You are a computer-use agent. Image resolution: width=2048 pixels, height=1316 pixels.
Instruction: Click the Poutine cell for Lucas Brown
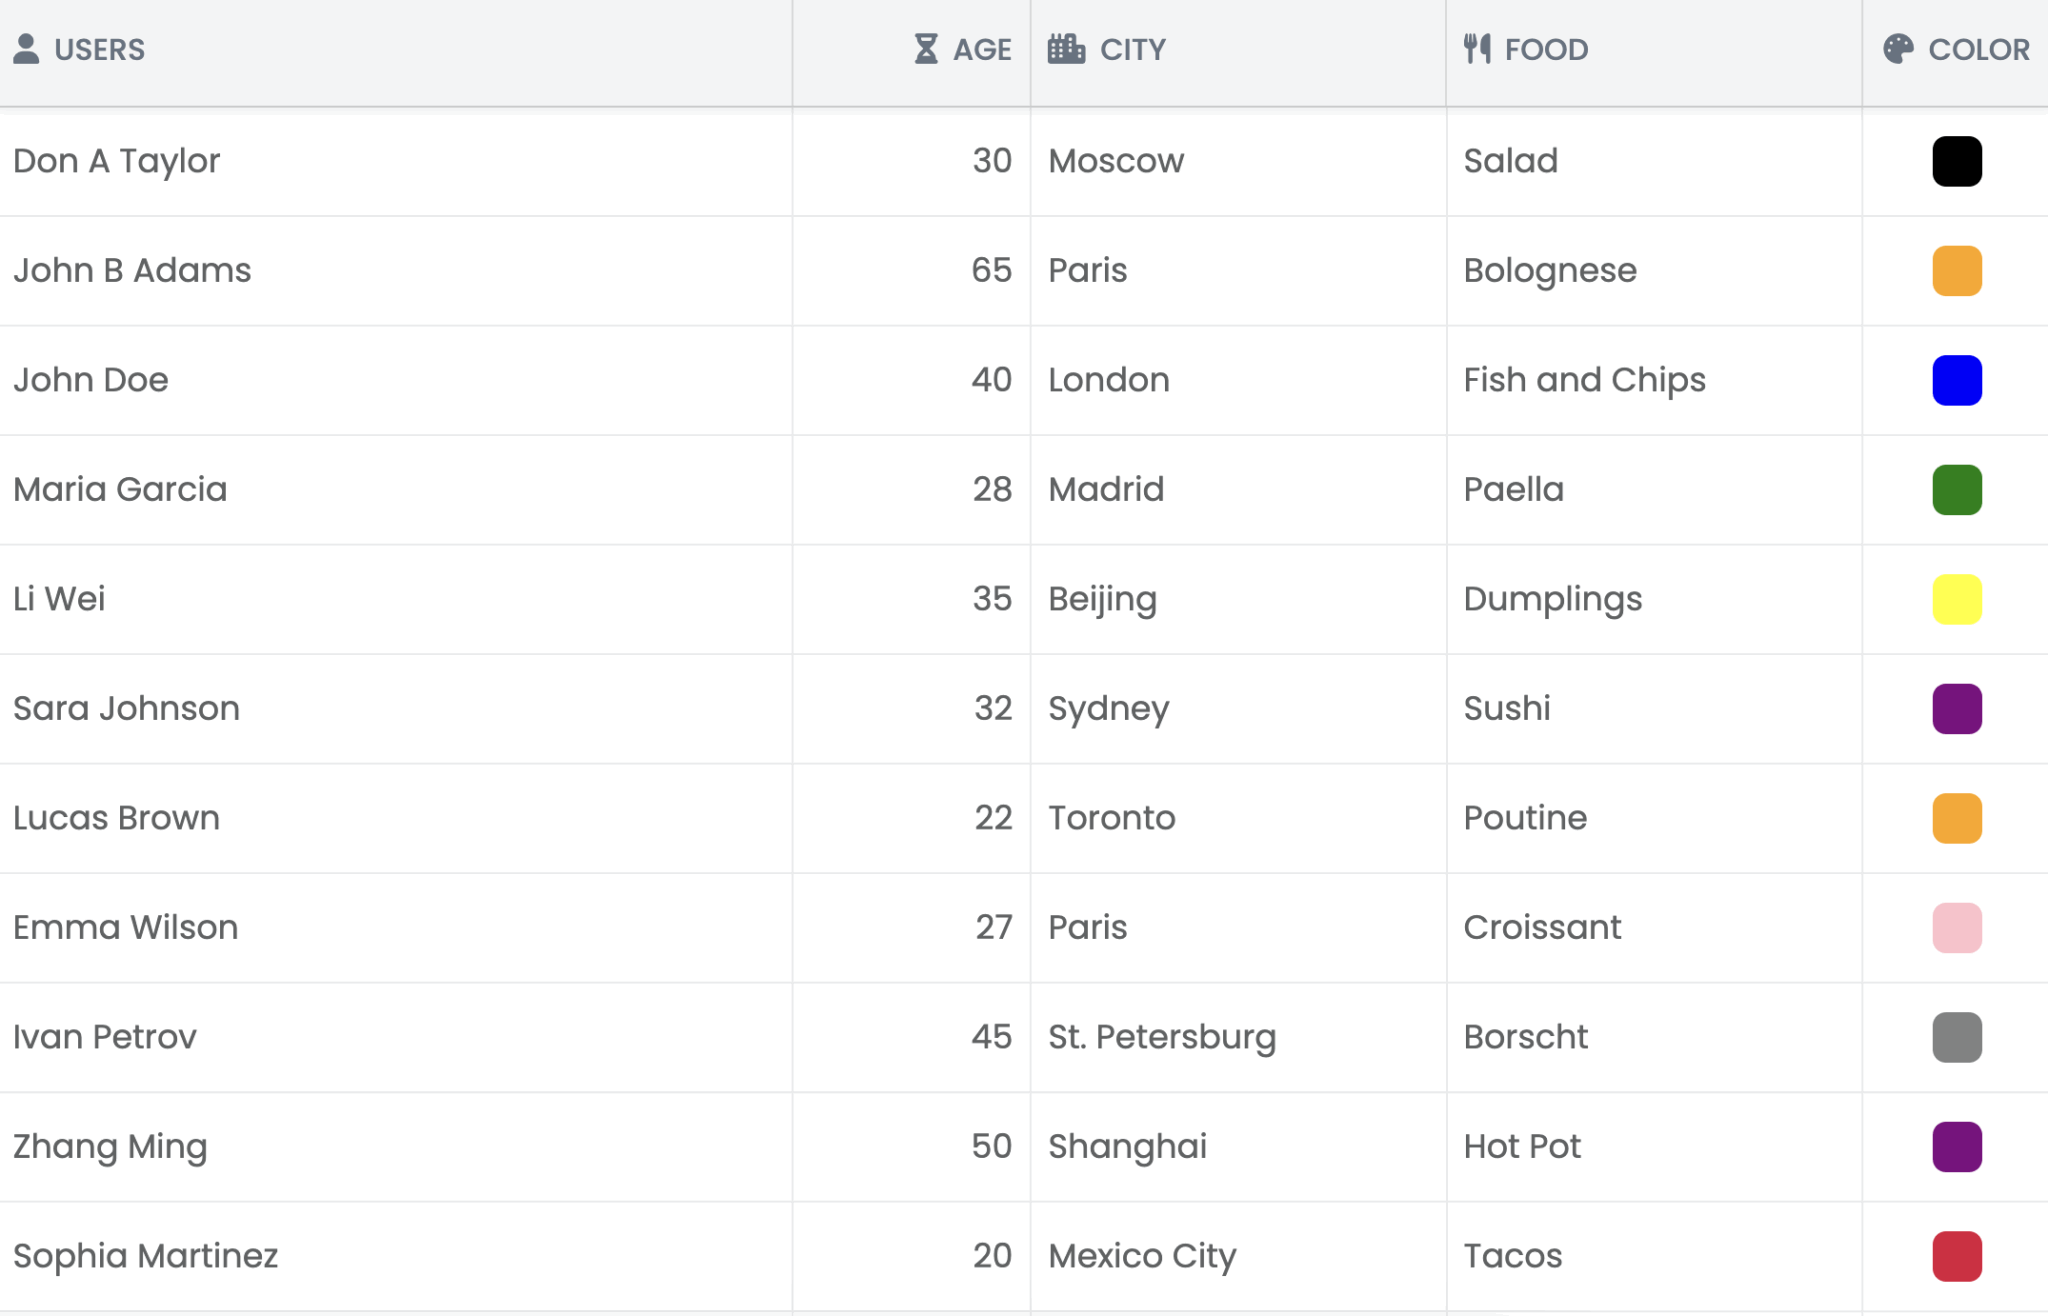(1524, 818)
